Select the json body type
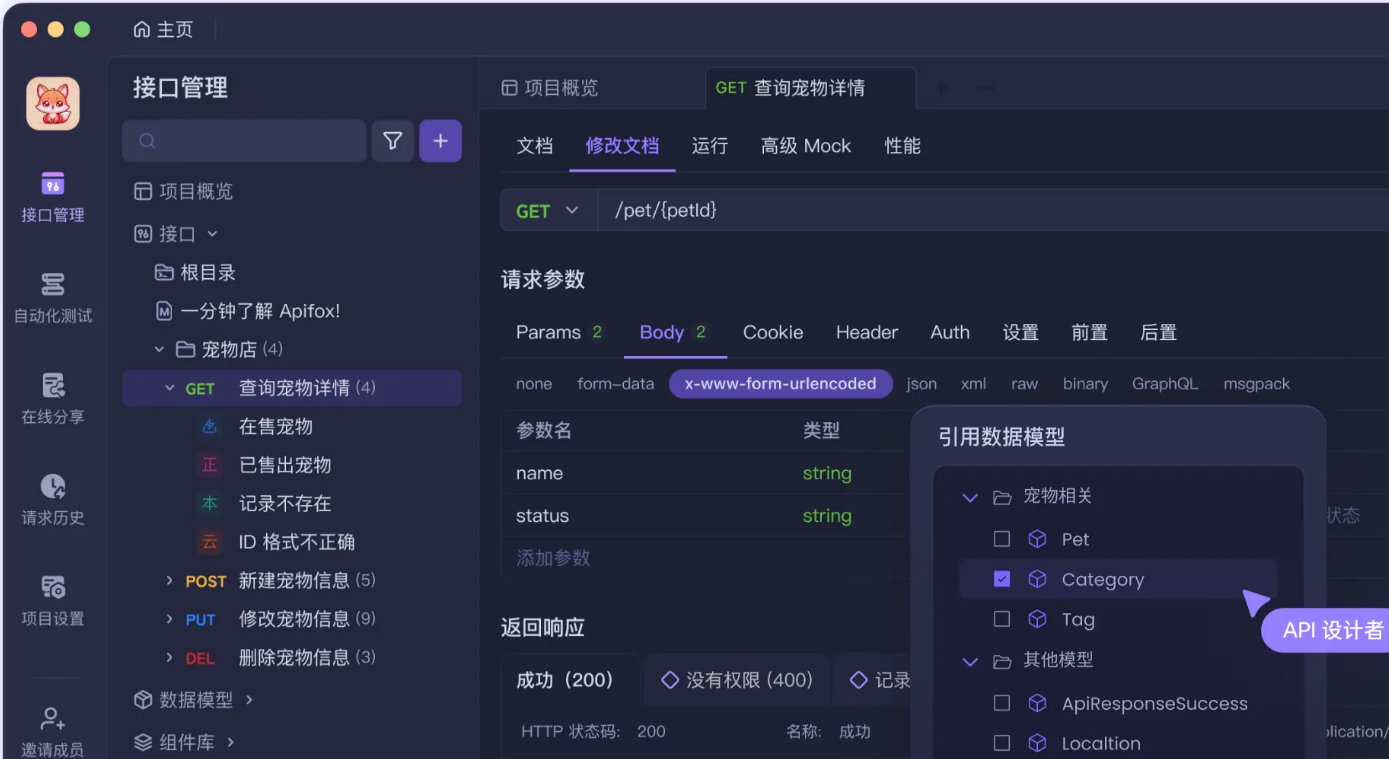Viewport: 1389px width, 759px height. pos(921,384)
